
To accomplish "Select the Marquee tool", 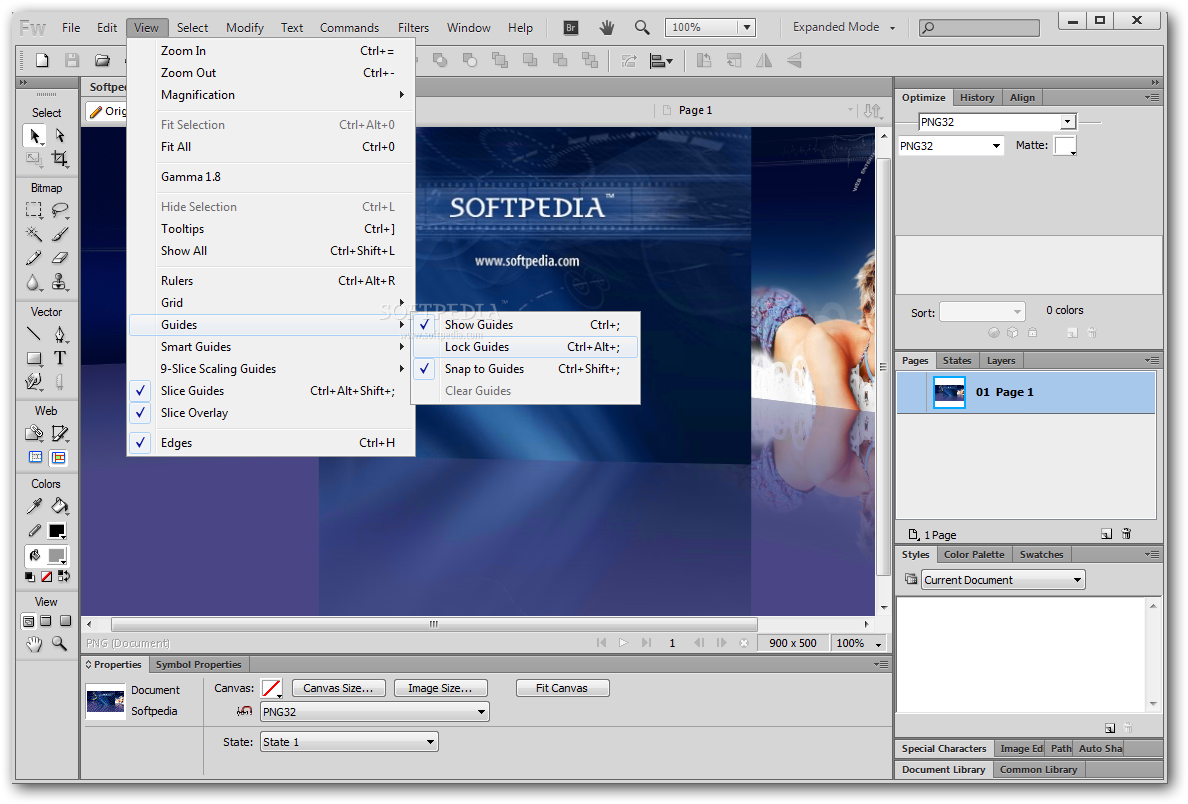I will click(34, 210).
